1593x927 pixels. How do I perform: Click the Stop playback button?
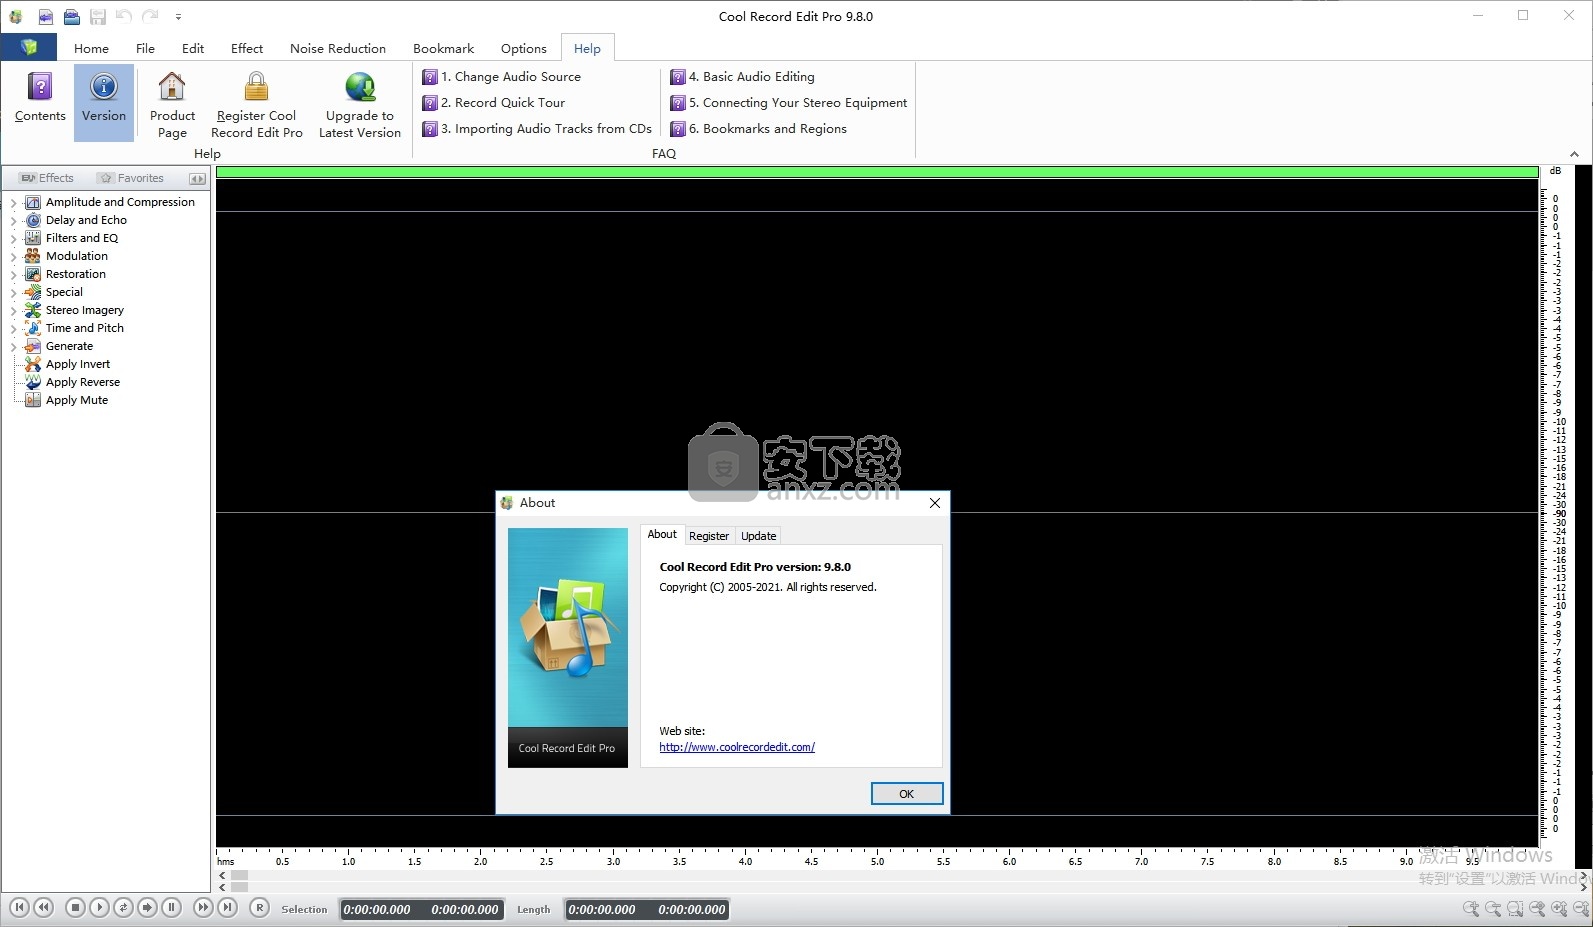[x=75, y=907]
